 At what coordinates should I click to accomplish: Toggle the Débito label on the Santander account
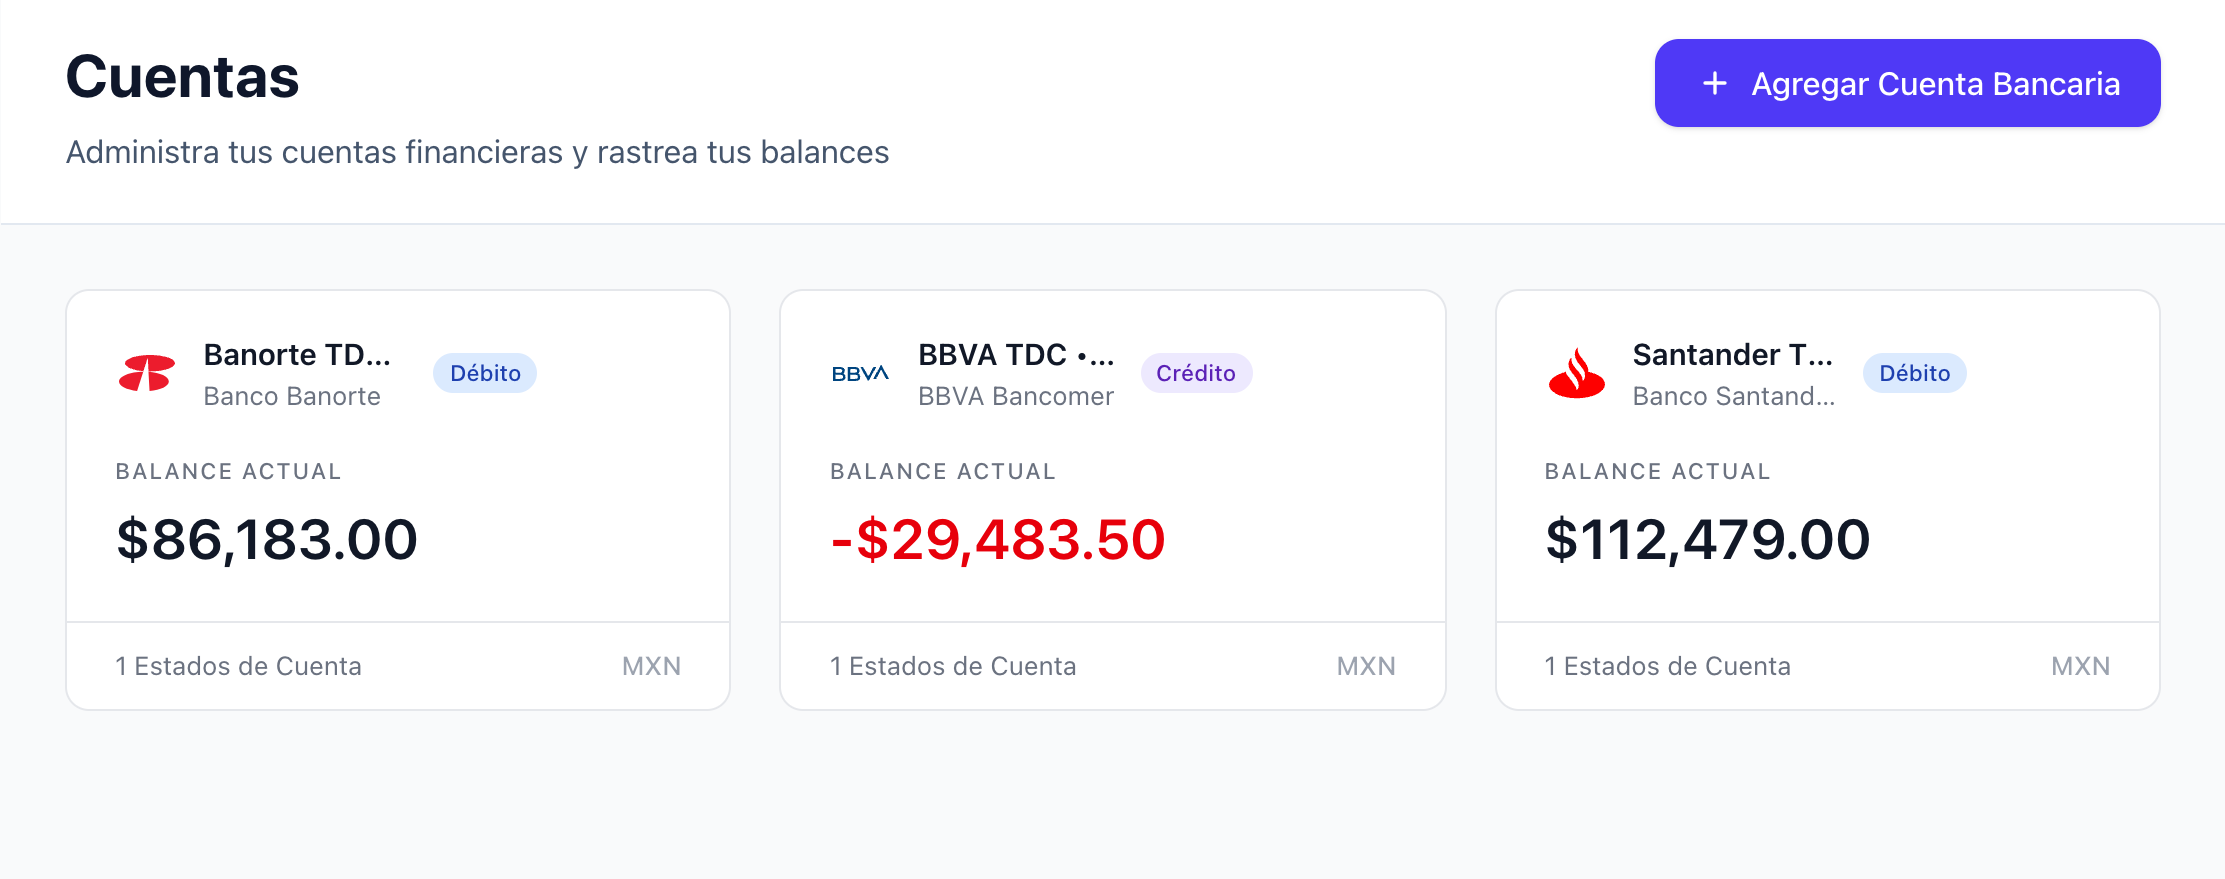pyautogui.click(x=1913, y=373)
